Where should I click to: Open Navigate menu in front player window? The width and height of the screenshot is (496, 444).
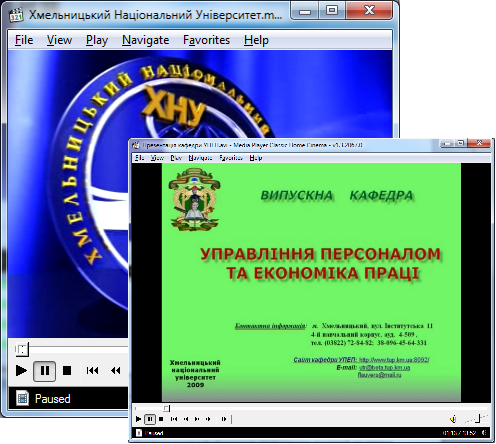pyautogui.click(x=200, y=158)
